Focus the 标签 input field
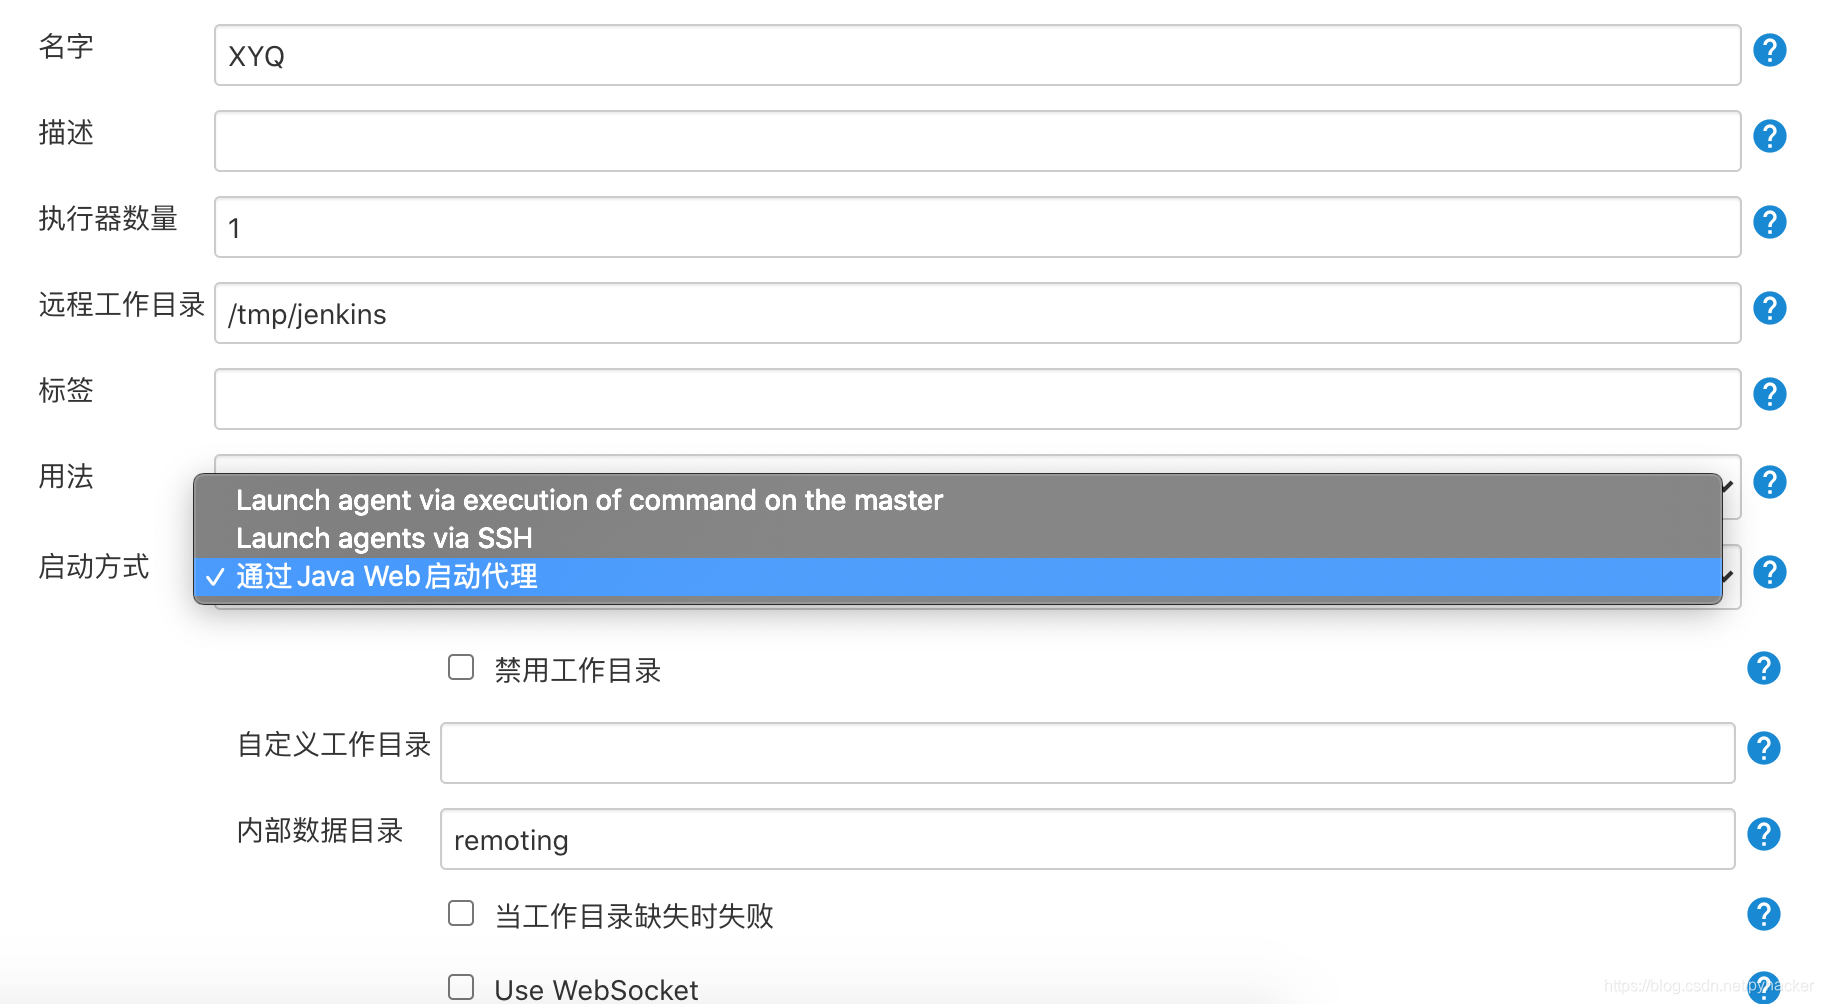Viewport: 1824px width, 1004px height. point(977,399)
